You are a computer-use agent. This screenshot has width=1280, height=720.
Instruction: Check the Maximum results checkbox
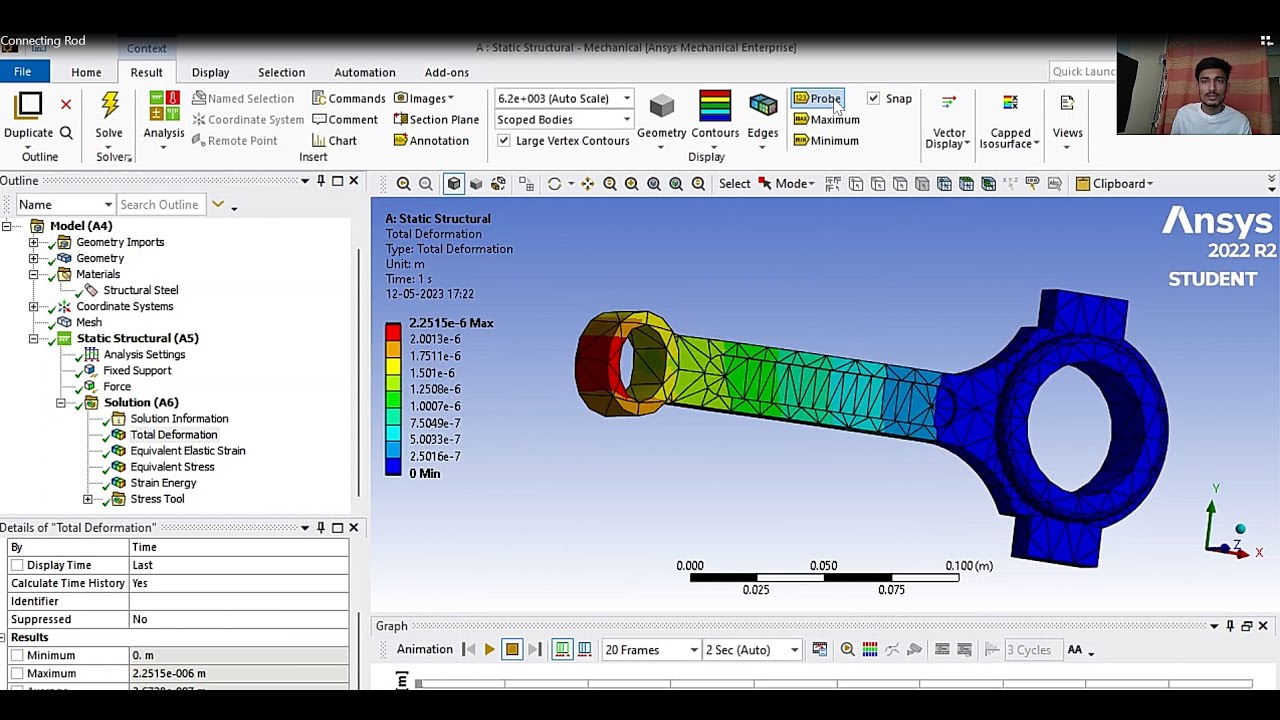[17, 673]
